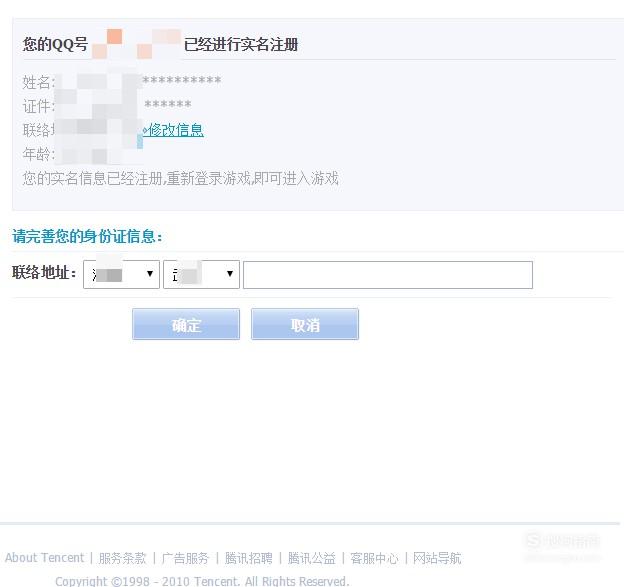Focus the detailed address text field
Image resolution: width=624 pixels, height=587 pixels.
click(388, 275)
